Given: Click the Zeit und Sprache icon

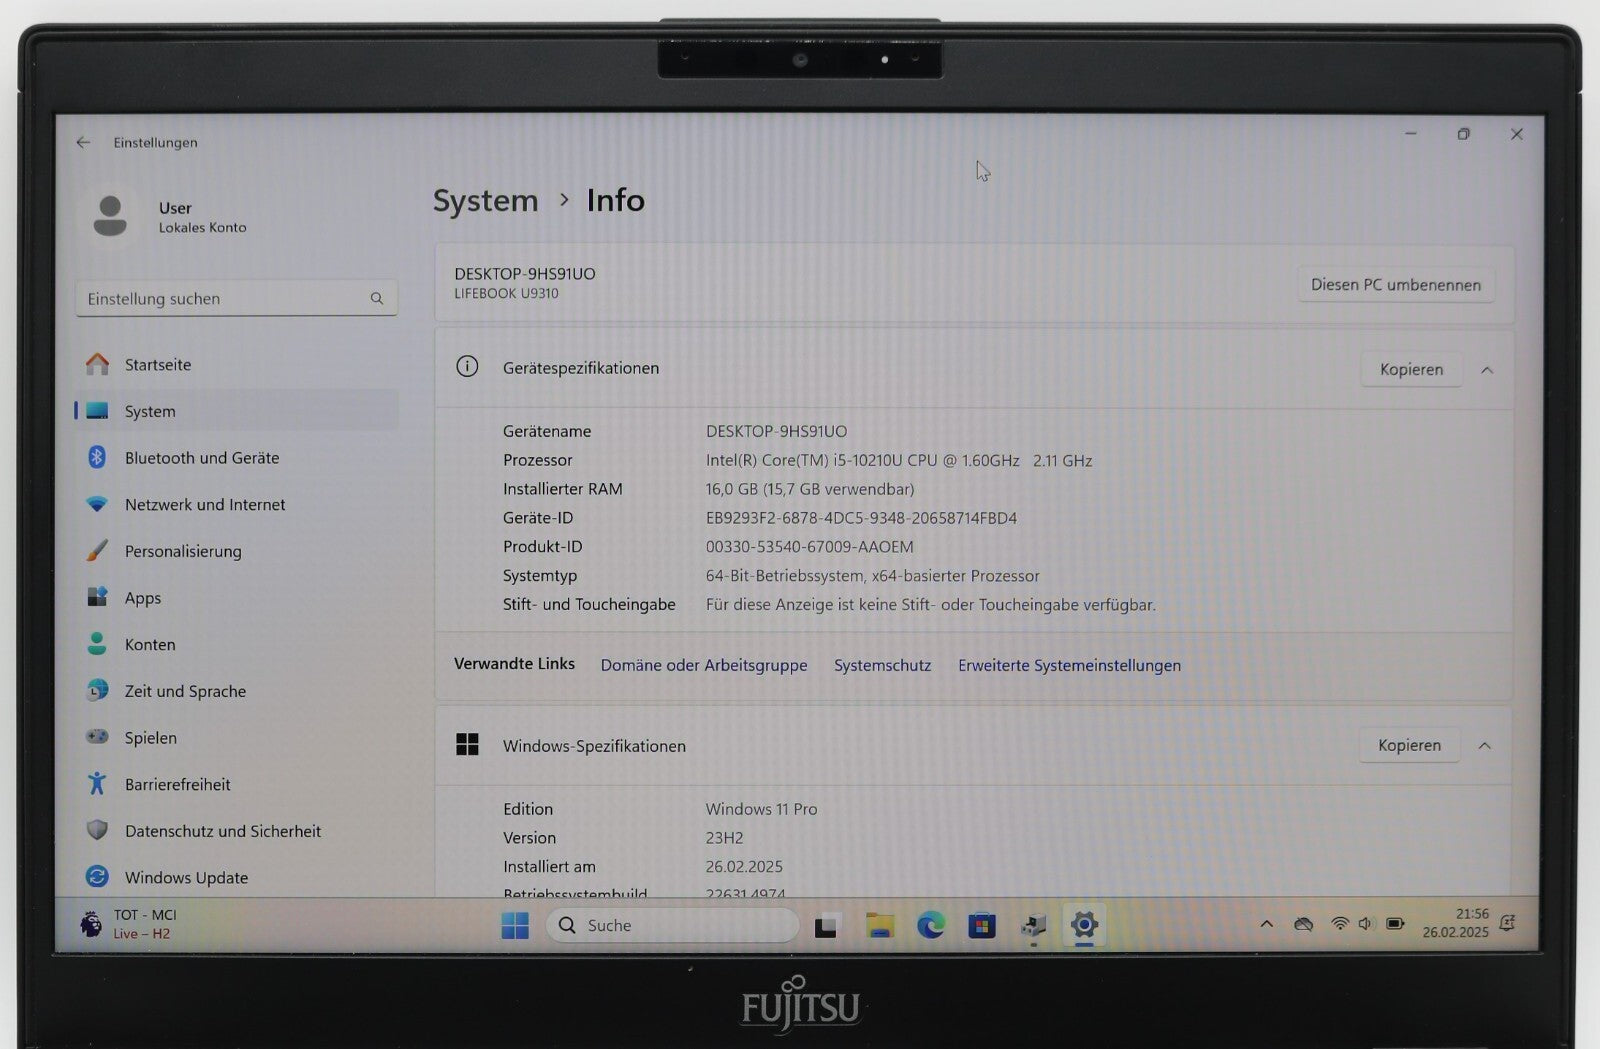Looking at the screenshot, I should [97, 691].
